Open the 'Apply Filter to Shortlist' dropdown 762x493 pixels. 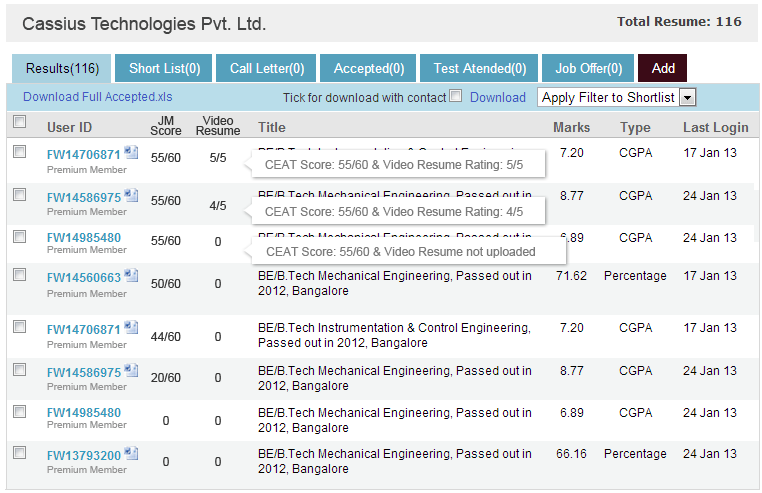616,97
